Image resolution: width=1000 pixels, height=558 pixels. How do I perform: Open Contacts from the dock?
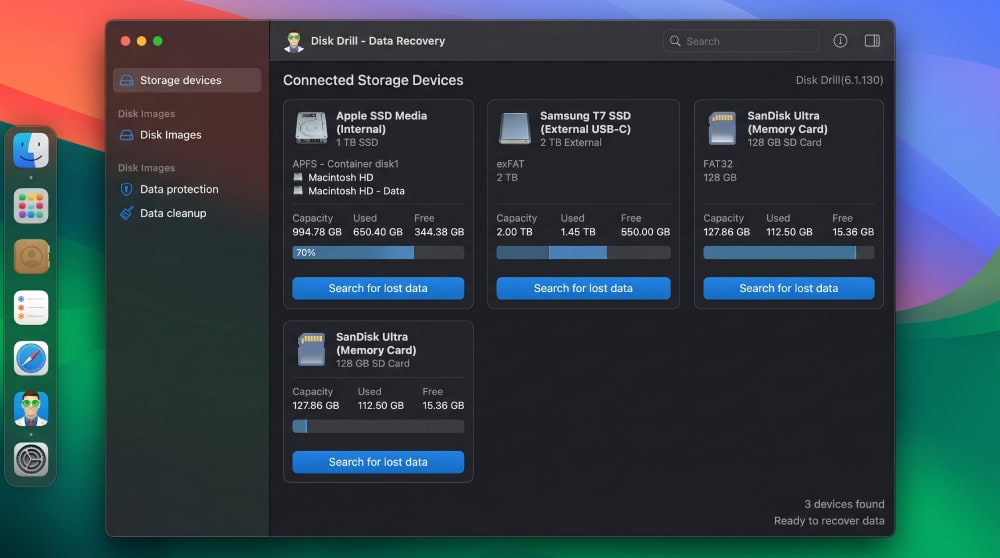(x=31, y=256)
